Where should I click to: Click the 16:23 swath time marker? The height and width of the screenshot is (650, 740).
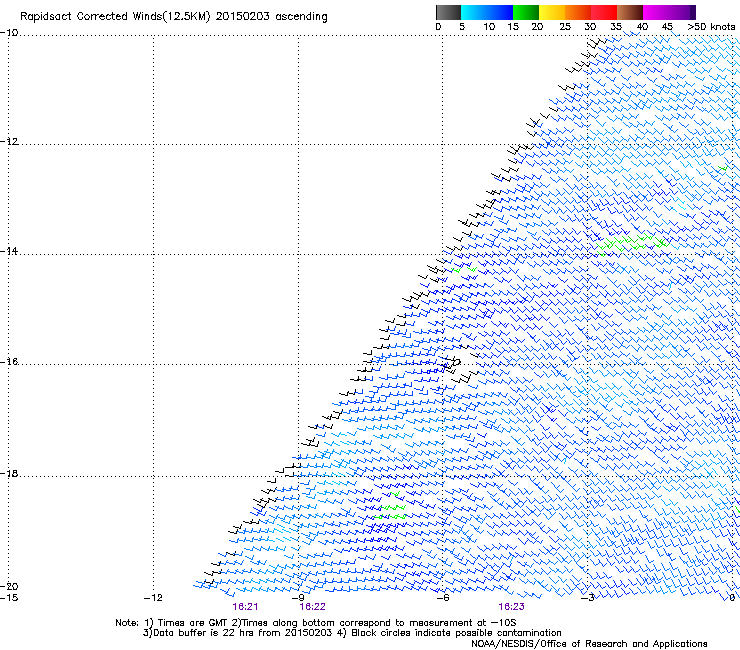click(x=512, y=607)
